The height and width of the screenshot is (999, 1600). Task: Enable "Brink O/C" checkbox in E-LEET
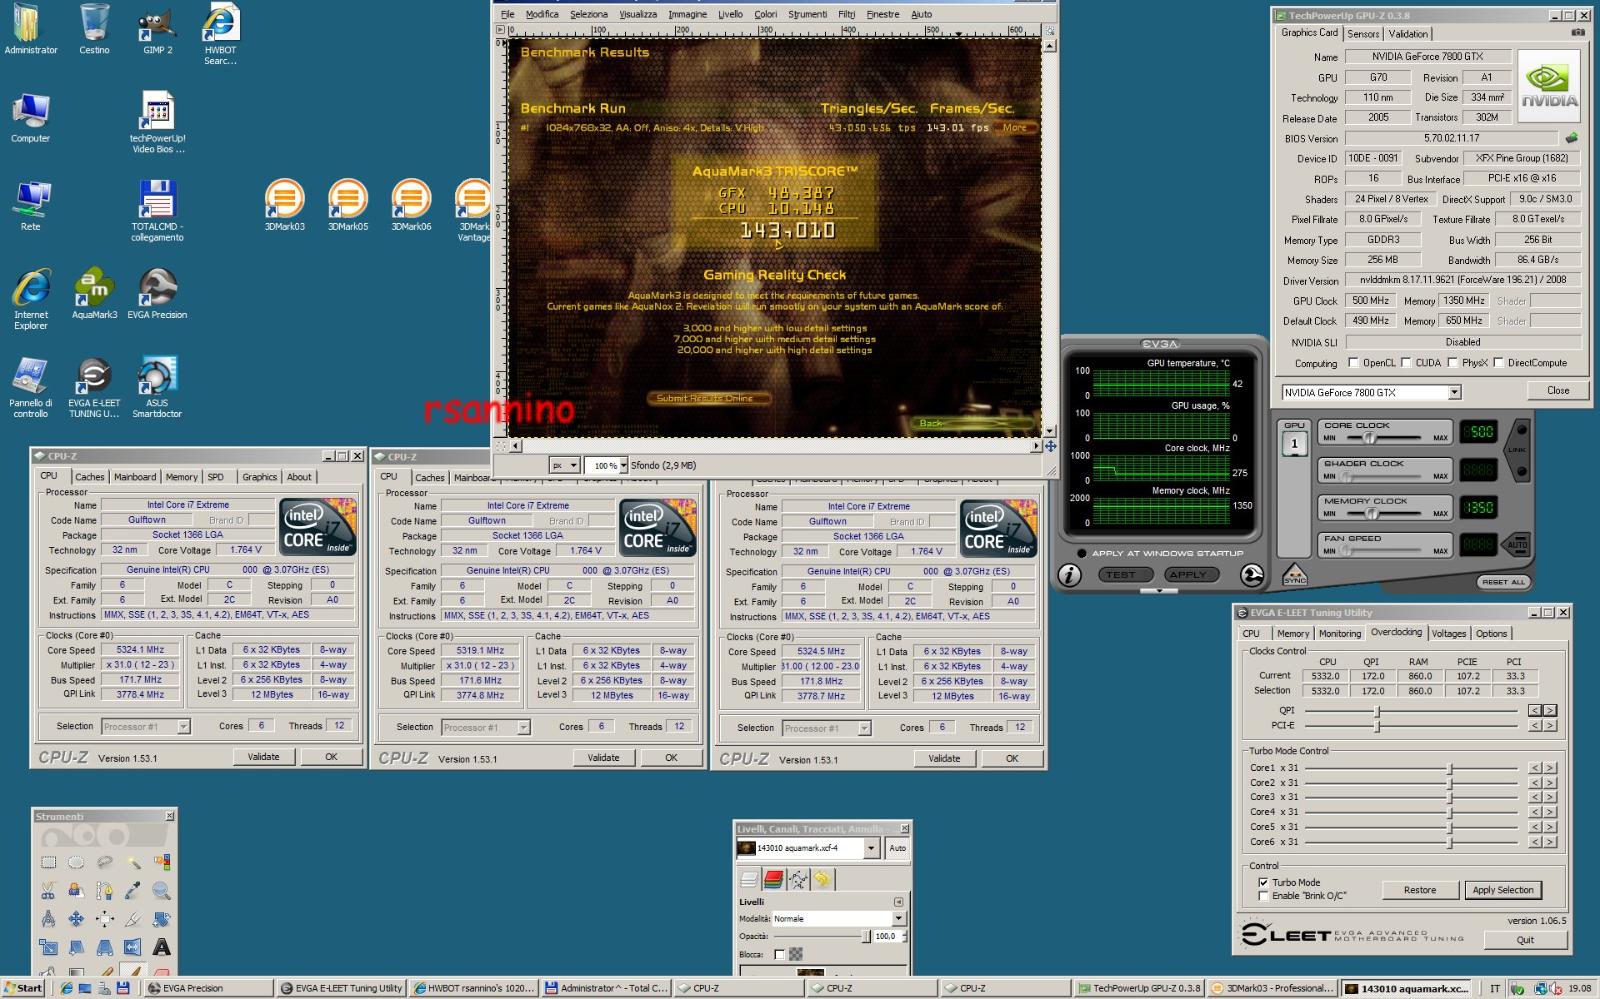click(x=1263, y=896)
